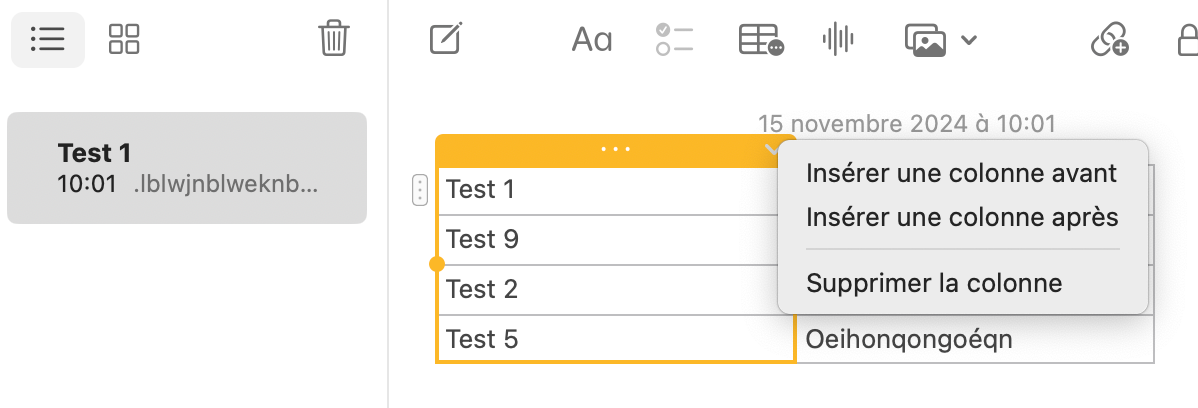Click the column handle three dots
Viewport: 1198px width, 408px height.
point(615,149)
